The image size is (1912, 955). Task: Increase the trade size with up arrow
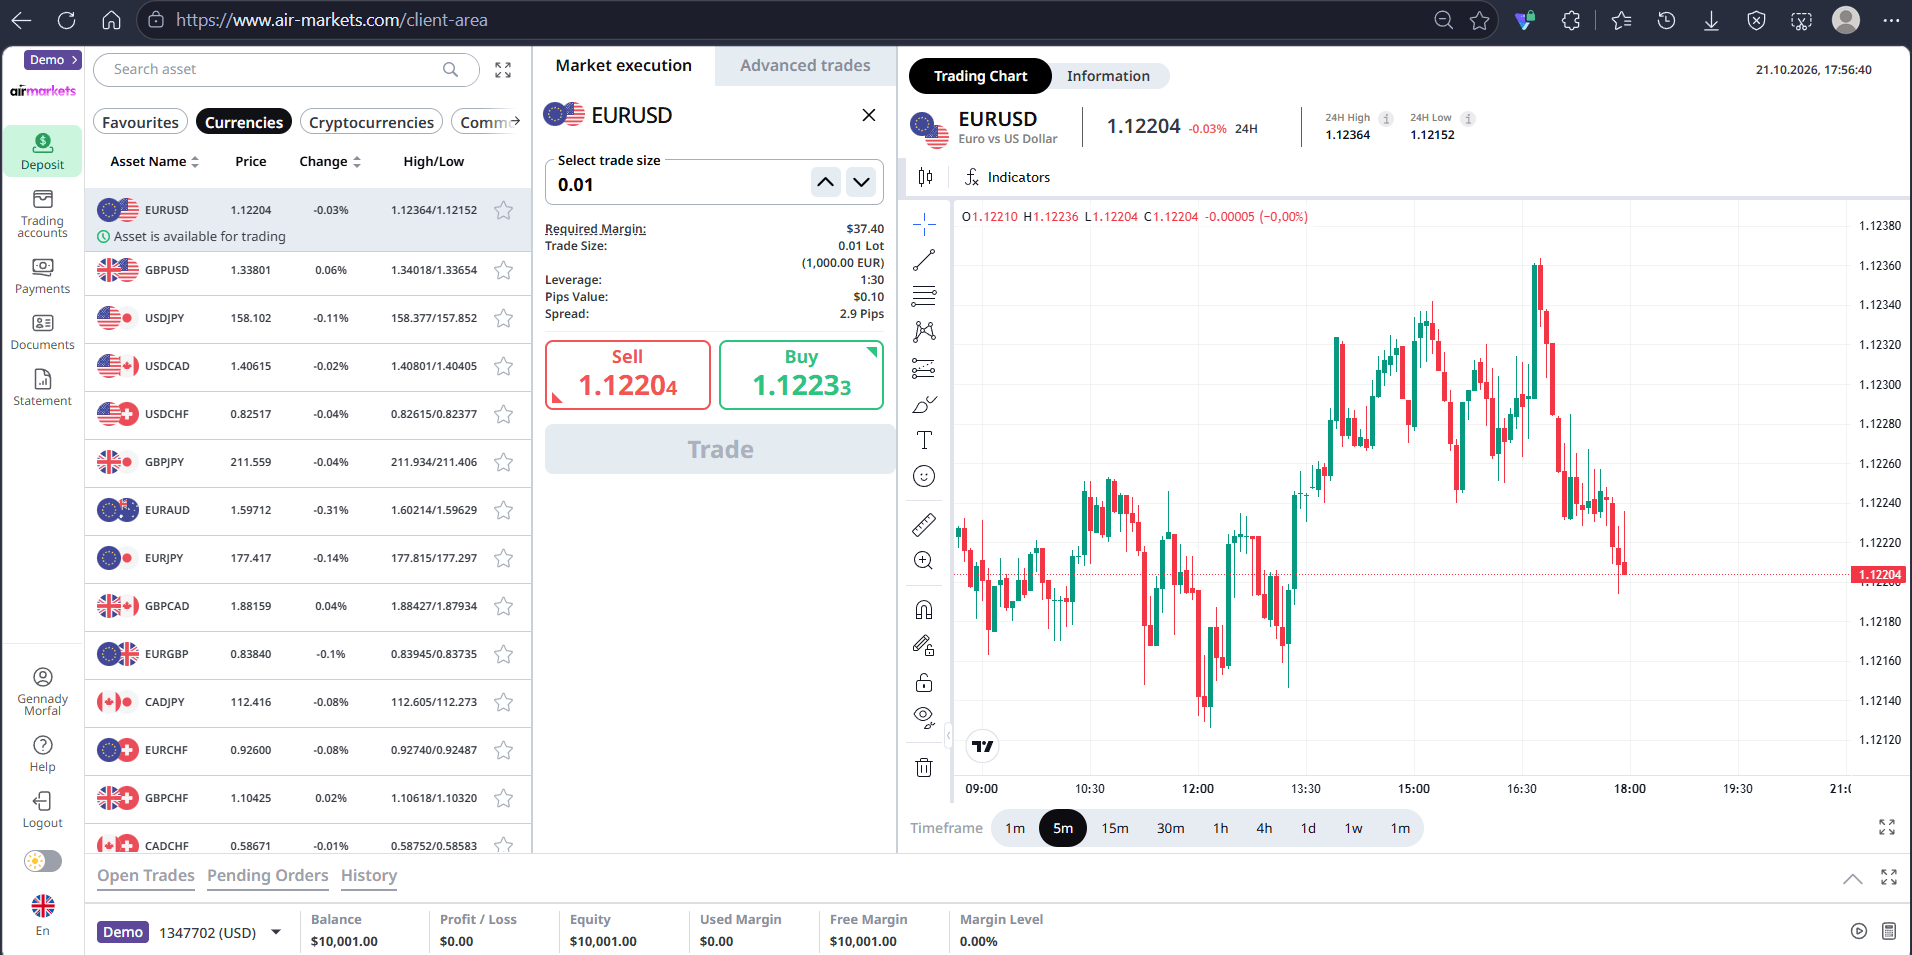(x=825, y=182)
